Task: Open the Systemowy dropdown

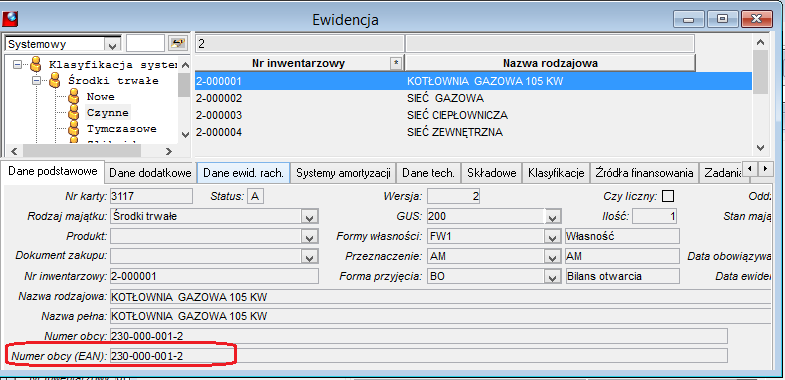Action: [x=113, y=44]
